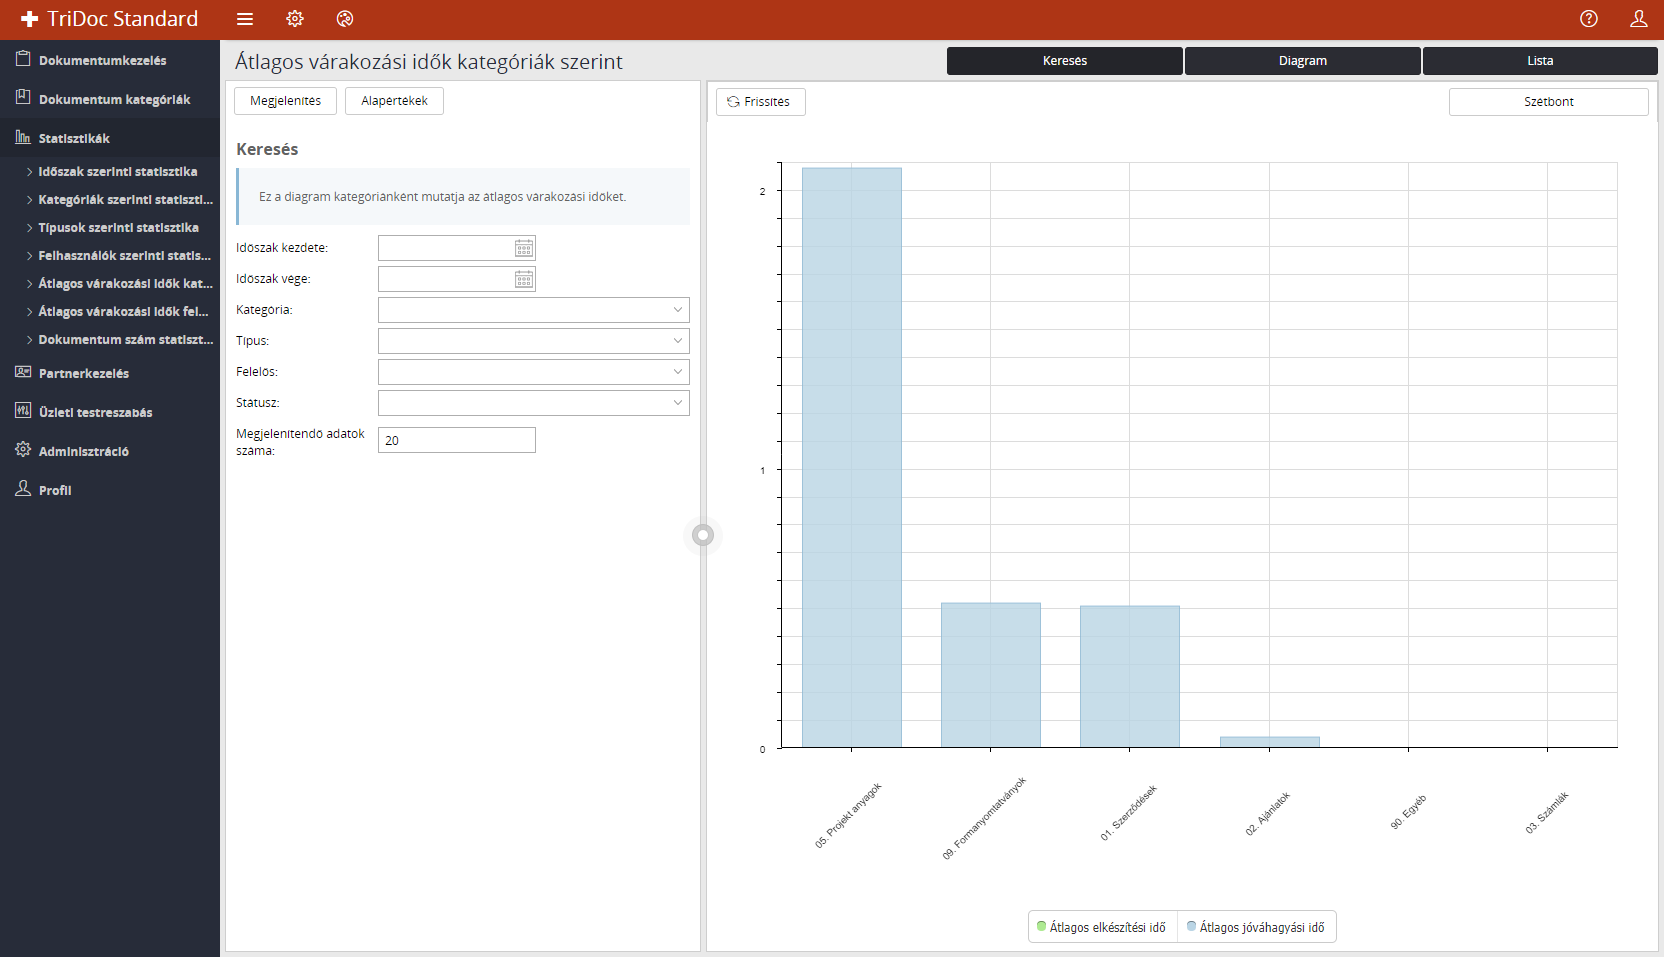1664x957 pixels.
Task: Click the 05. Projekt anyagok bar
Action: (852, 457)
